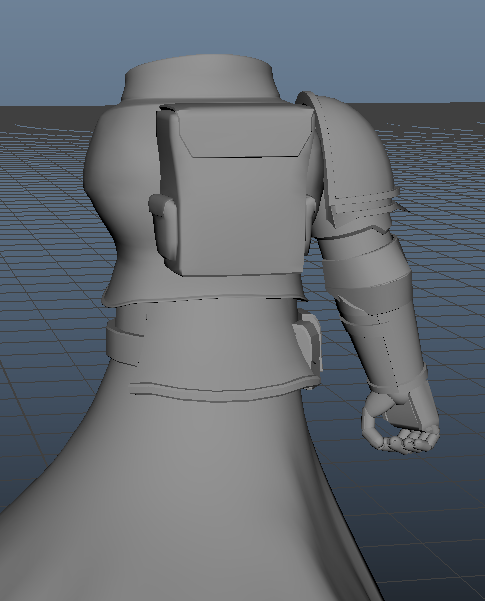This screenshot has width=485, height=601.
Task: Click the neck collar on top
Action: click(199, 79)
